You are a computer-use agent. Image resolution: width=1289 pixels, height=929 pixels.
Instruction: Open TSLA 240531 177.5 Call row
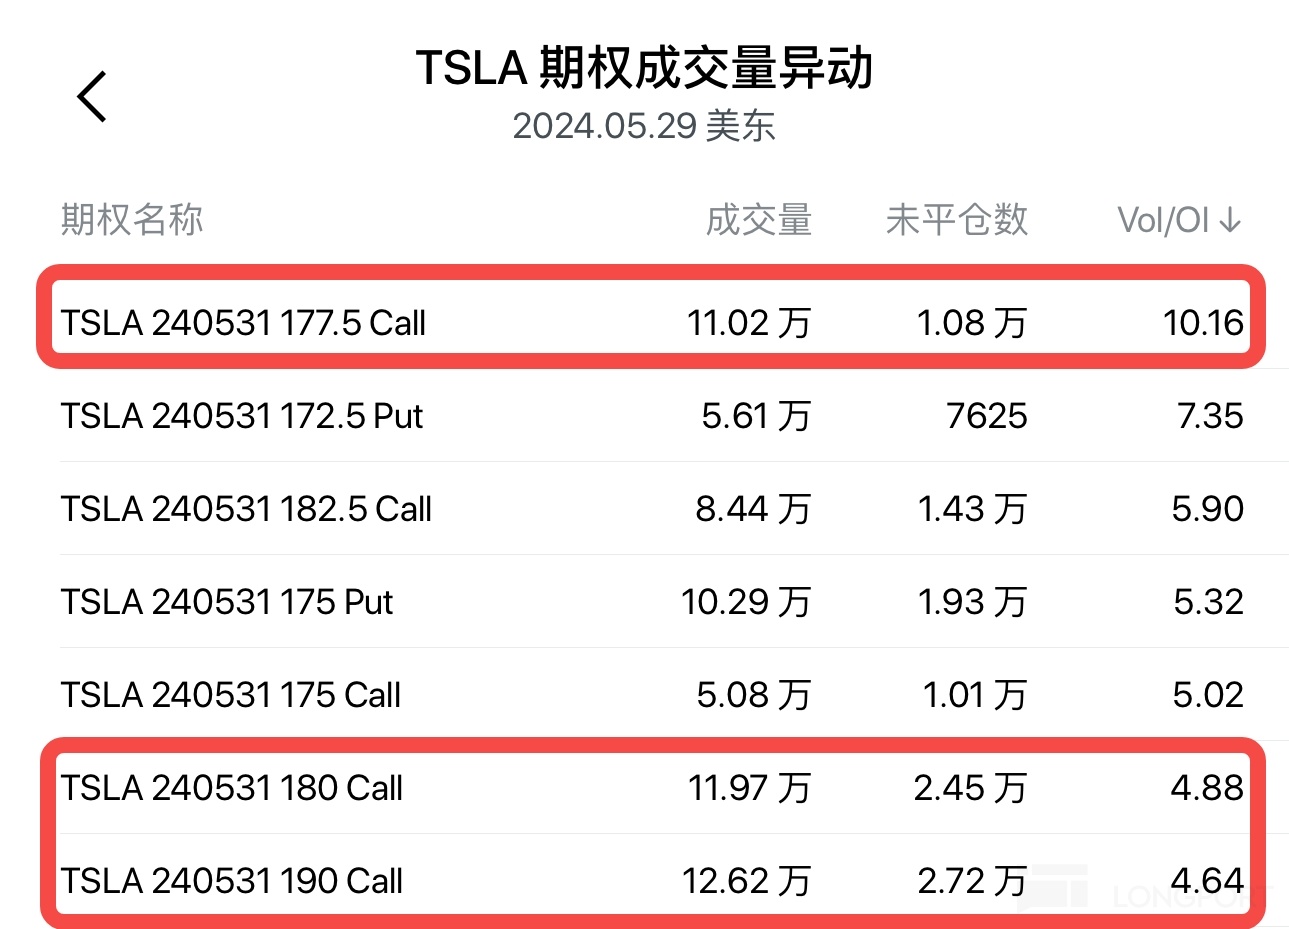243,323
